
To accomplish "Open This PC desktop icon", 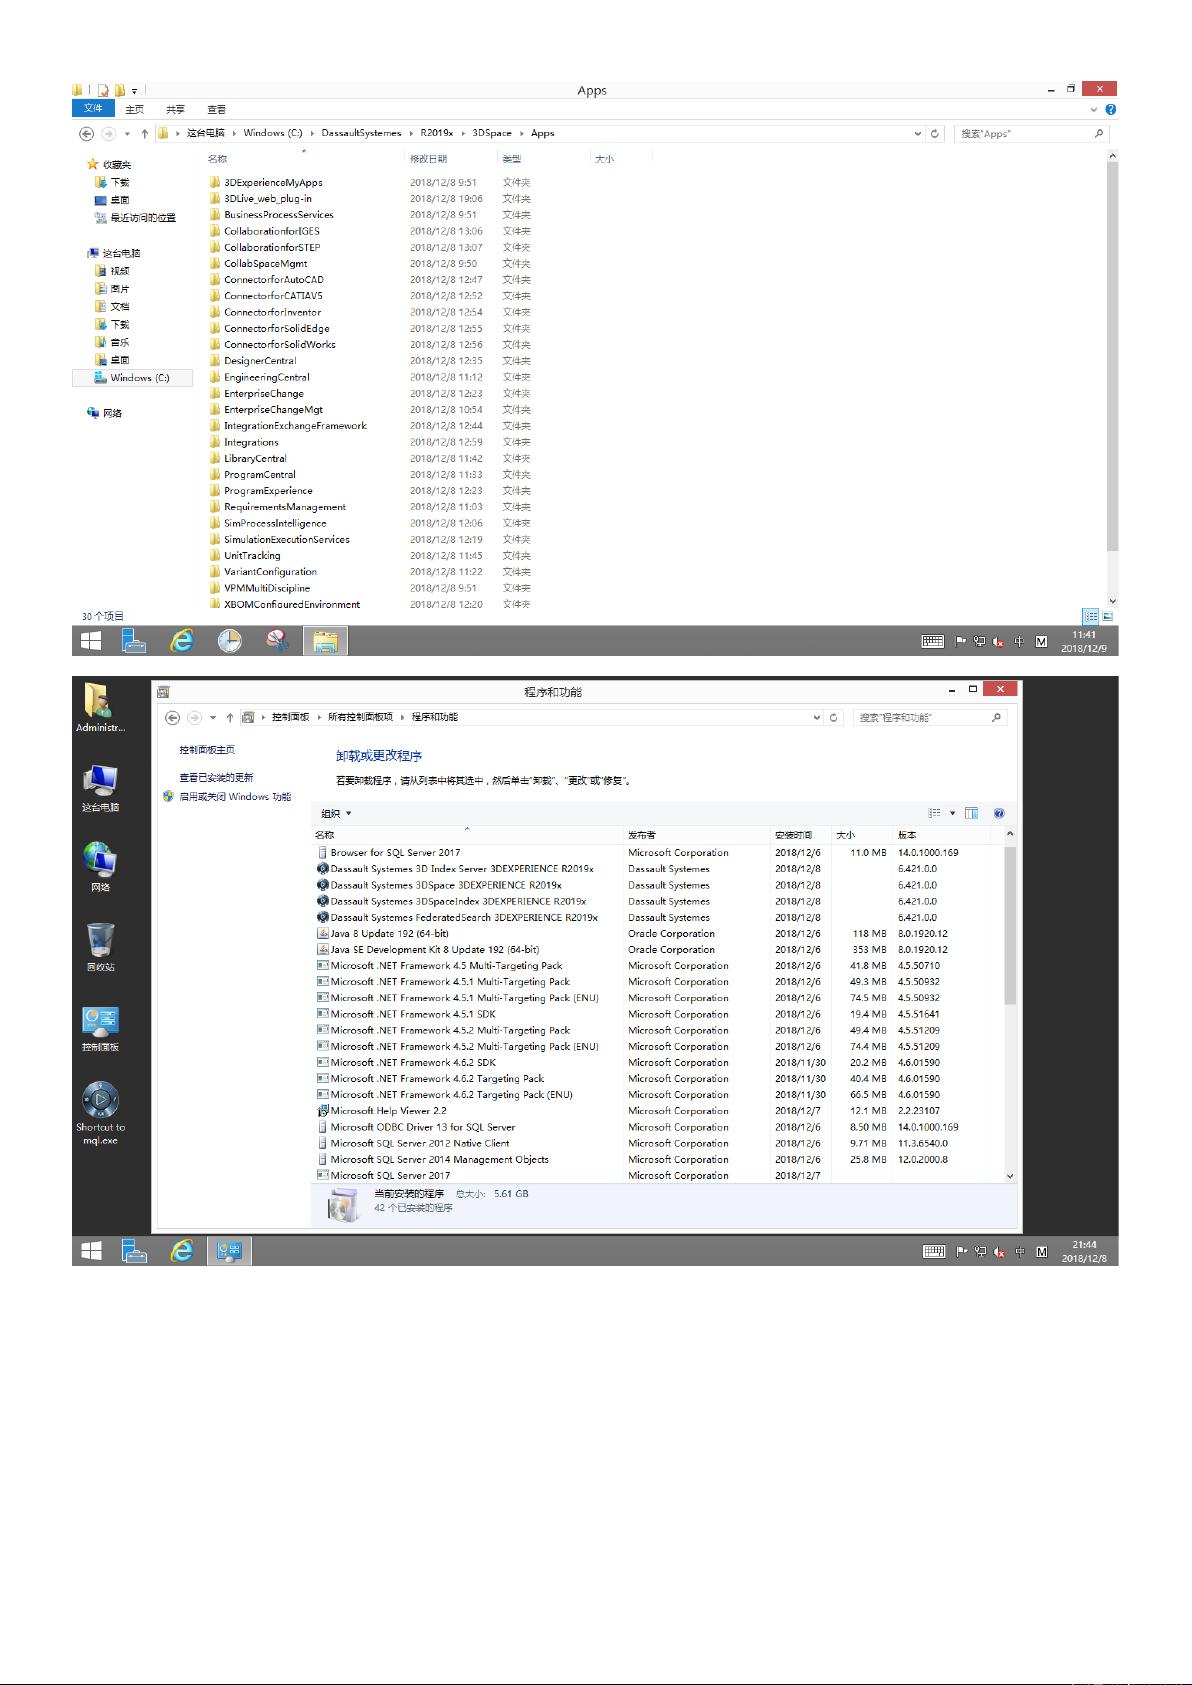I will 100,787.
